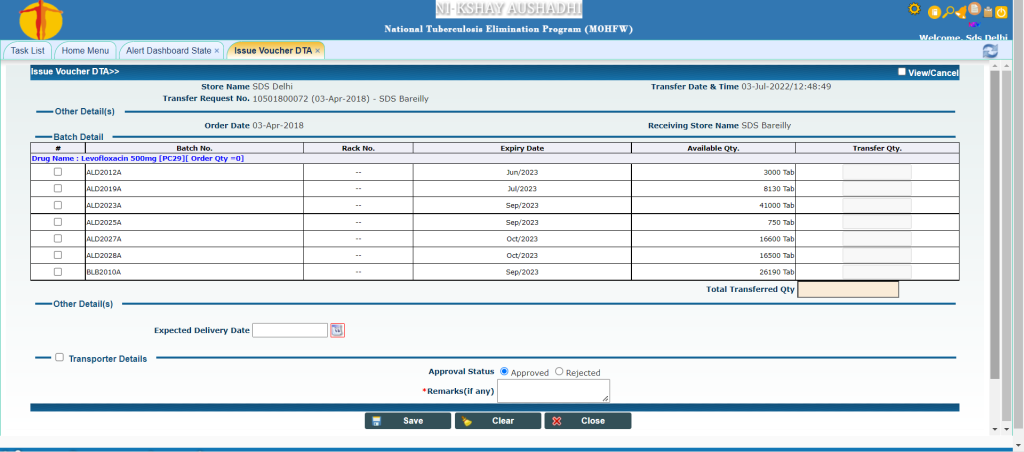This screenshot has height=452, width=1024.
Task: Click the yellow power logout icon
Action: pos(1001,12)
